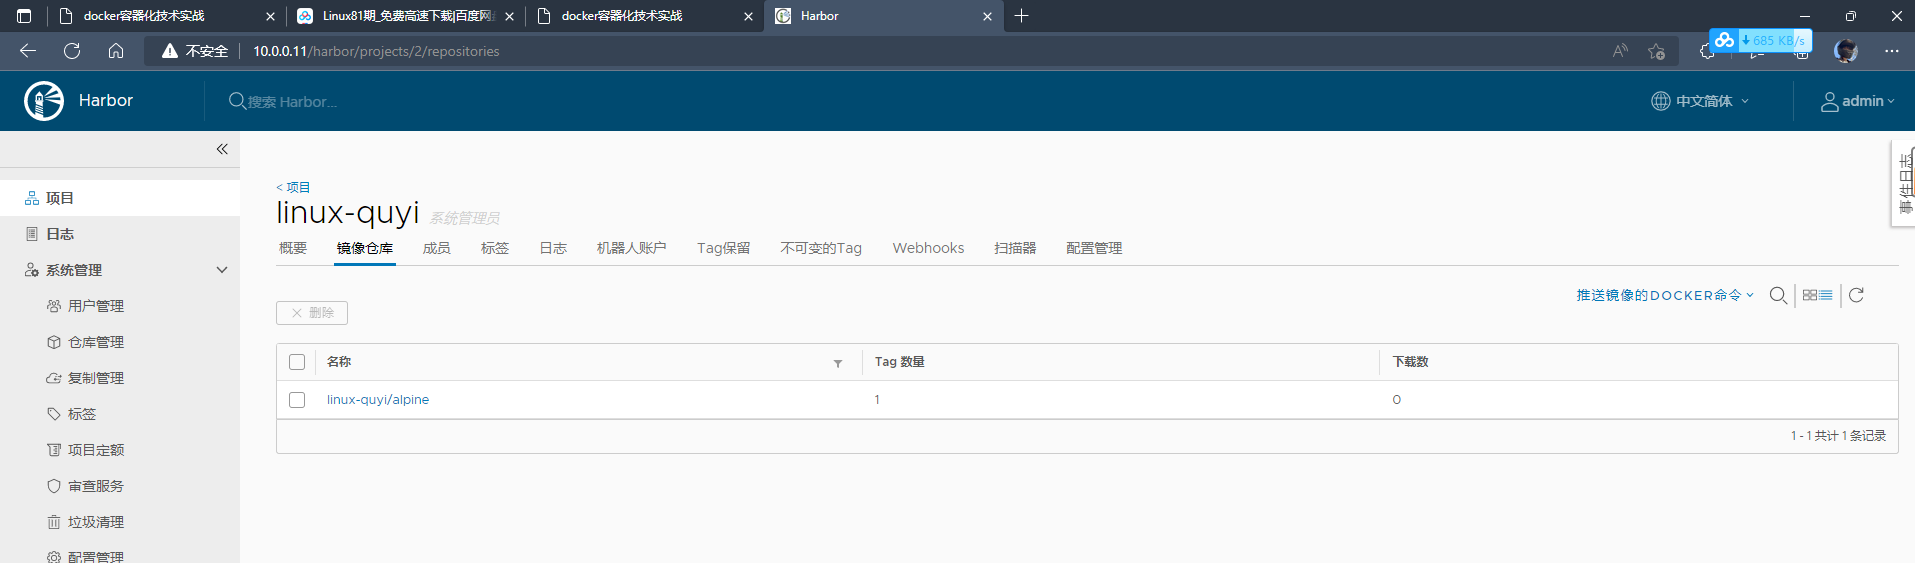Click the Tag count value 1

click(x=877, y=400)
